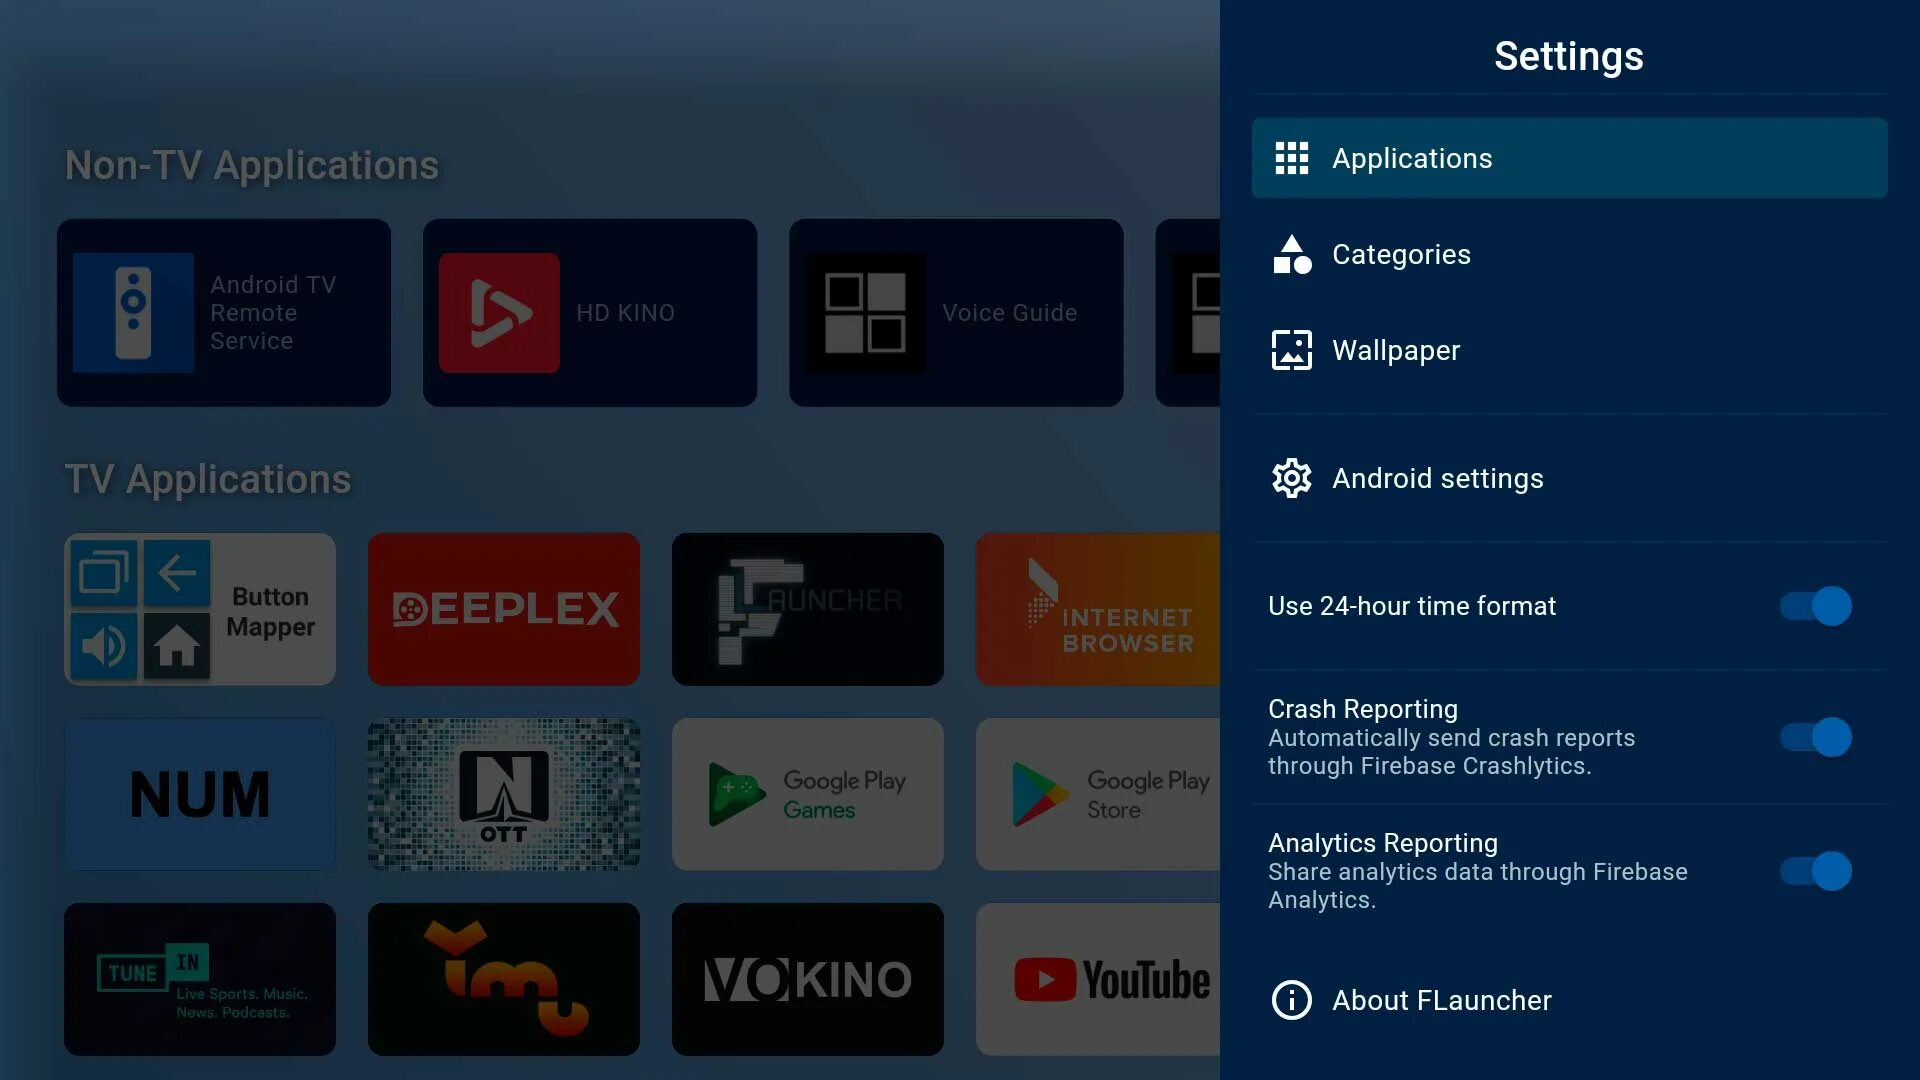Open the TuneIn radio tile
This screenshot has width=1920, height=1080.
(200, 979)
